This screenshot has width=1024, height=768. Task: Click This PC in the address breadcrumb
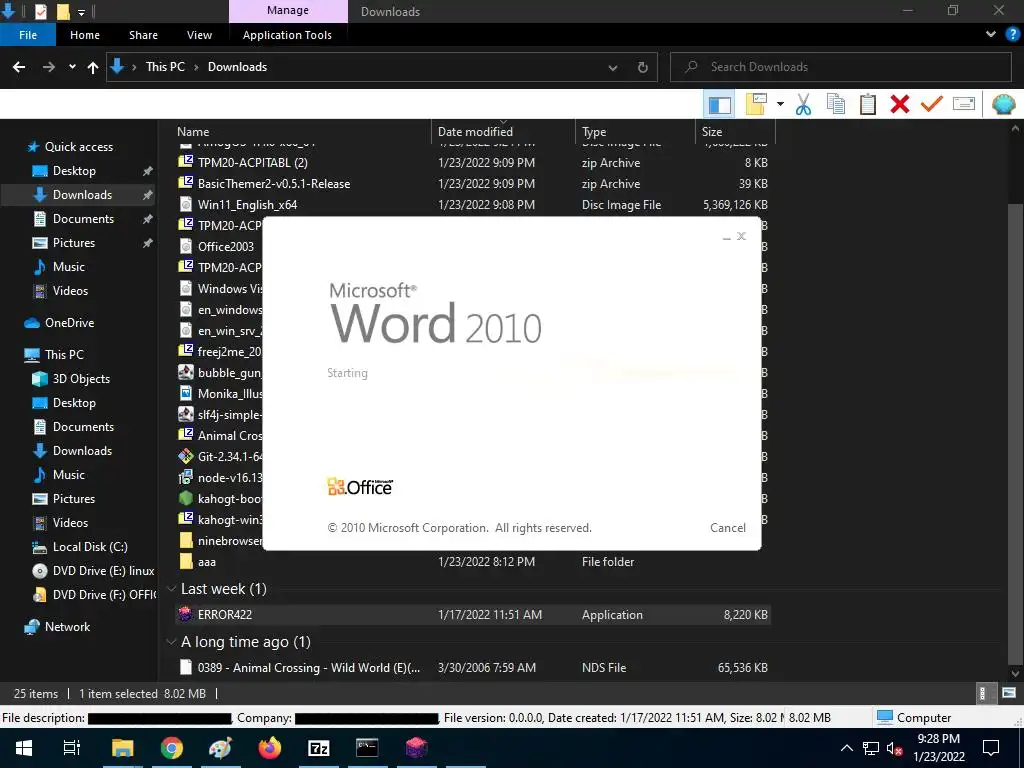pyautogui.click(x=165, y=67)
